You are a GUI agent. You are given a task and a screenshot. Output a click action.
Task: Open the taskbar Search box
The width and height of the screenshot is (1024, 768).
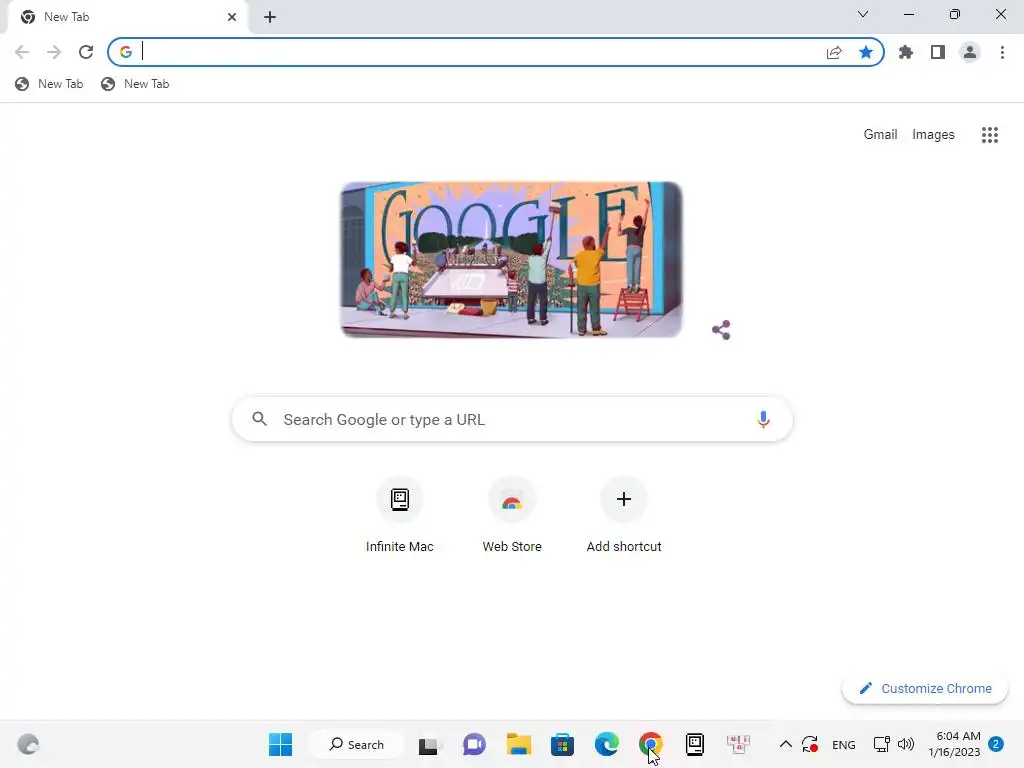(357, 744)
